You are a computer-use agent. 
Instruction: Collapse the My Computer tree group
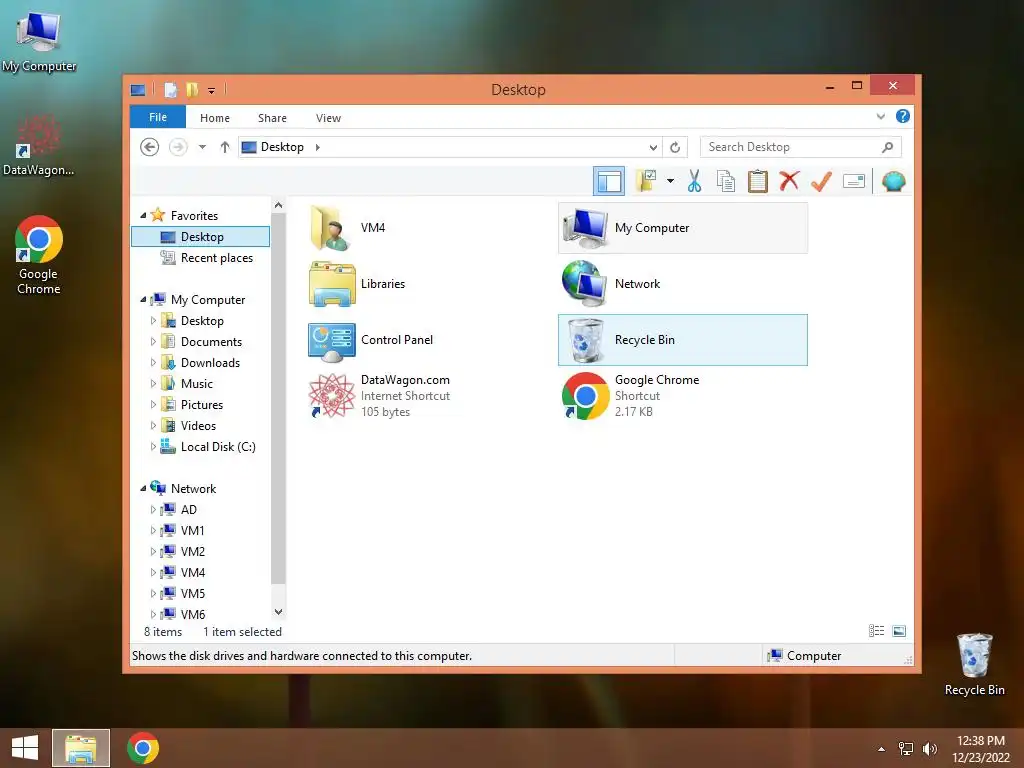click(x=144, y=299)
